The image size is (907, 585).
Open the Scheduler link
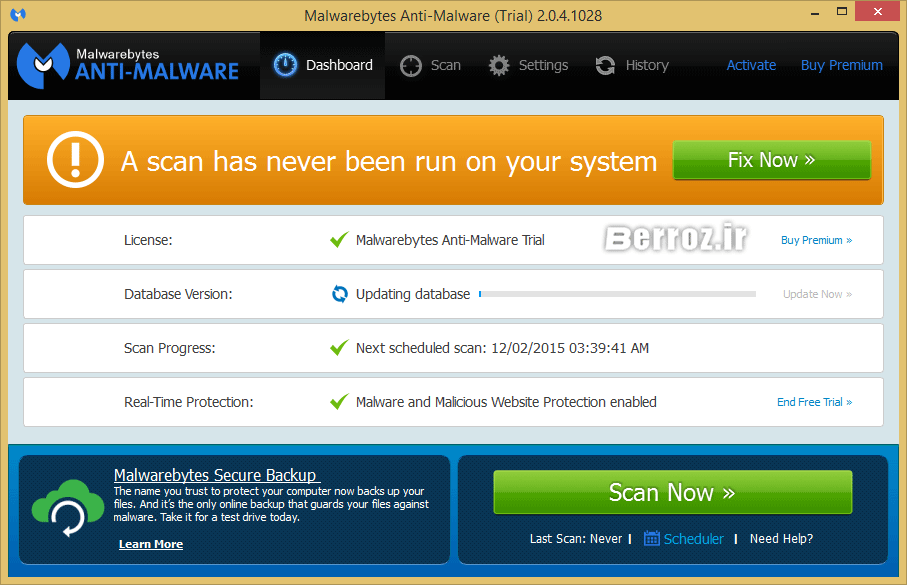pos(693,539)
